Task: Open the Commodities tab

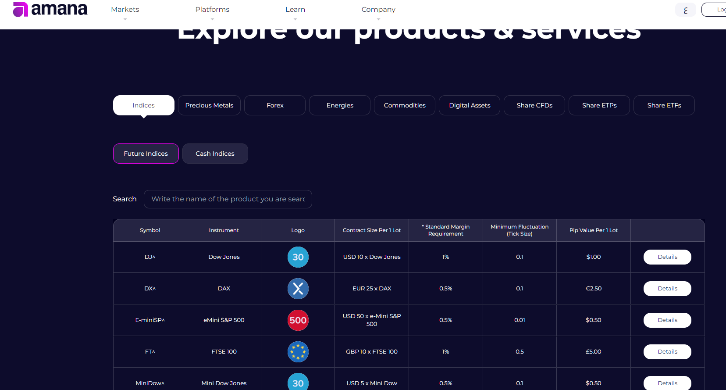Action: pyautogui.click(x=405, y=105)
